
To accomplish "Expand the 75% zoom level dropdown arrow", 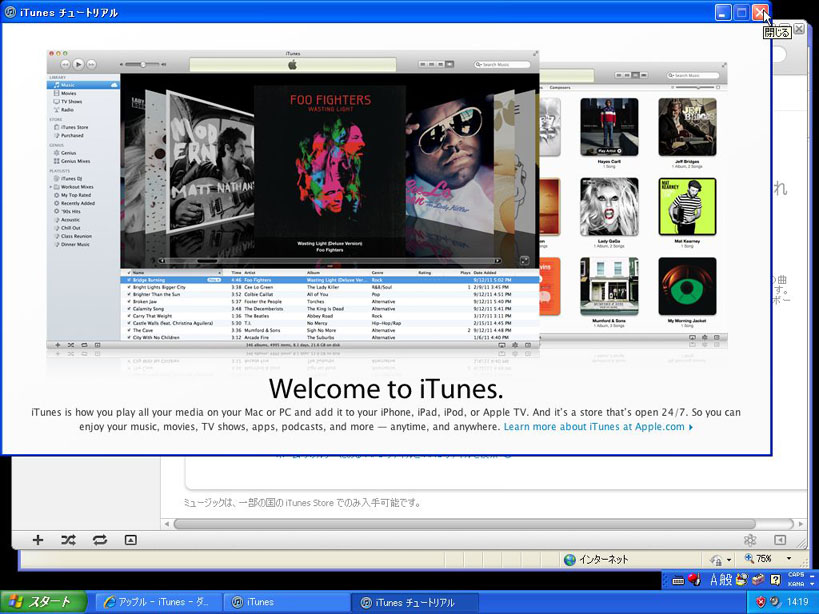I will [789, 559].
